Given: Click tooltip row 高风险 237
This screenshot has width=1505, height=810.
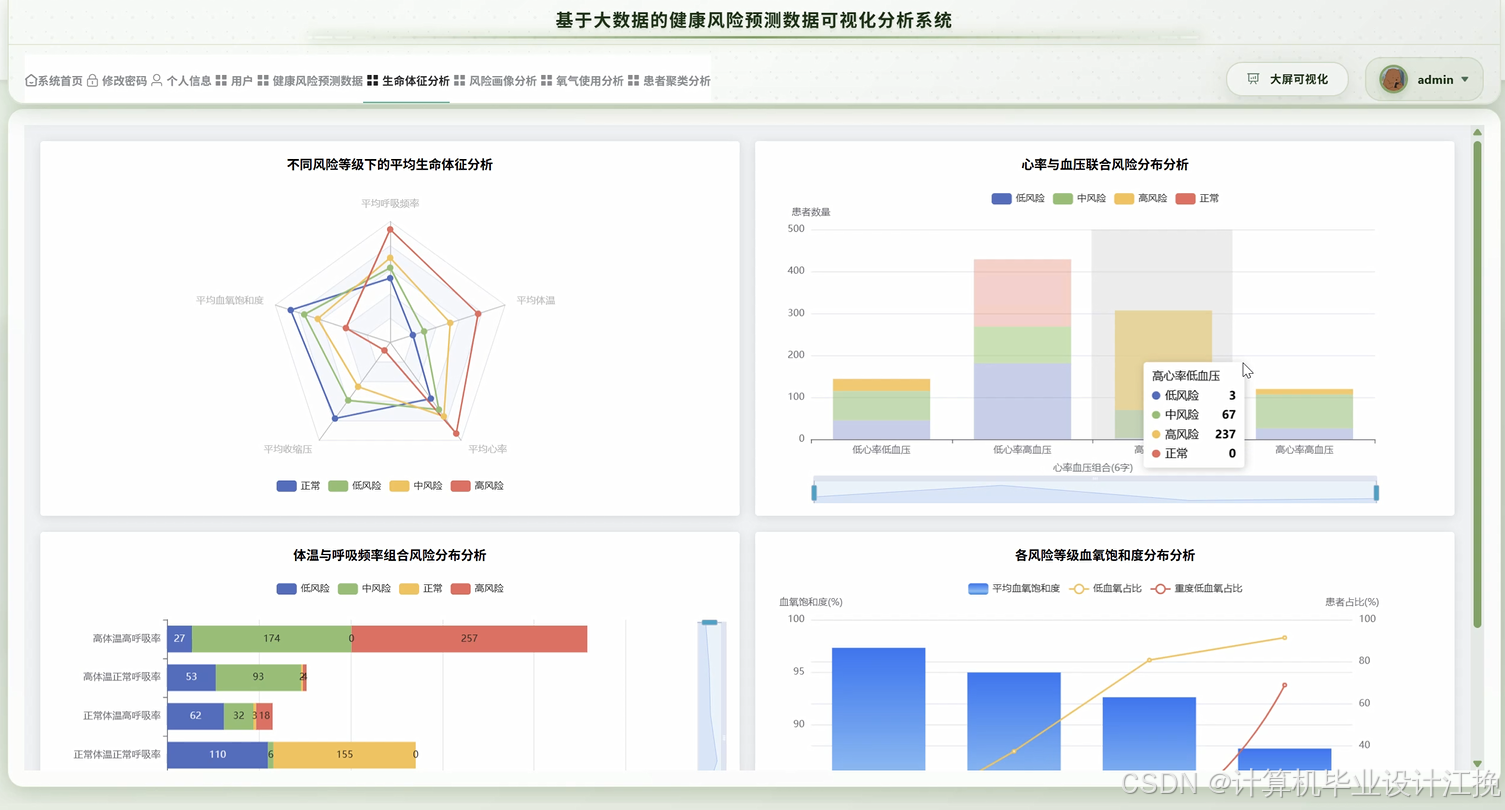Looking at the screenshot, I should tap(1194, 434).
